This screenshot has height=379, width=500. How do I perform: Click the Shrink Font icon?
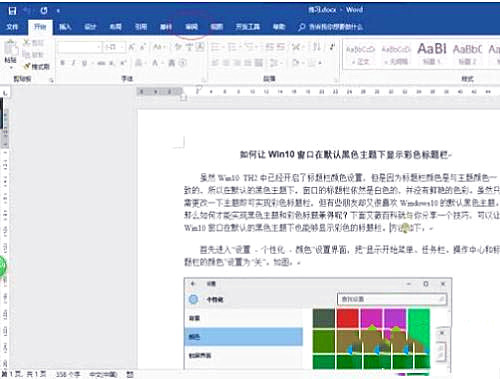(143, 47)
